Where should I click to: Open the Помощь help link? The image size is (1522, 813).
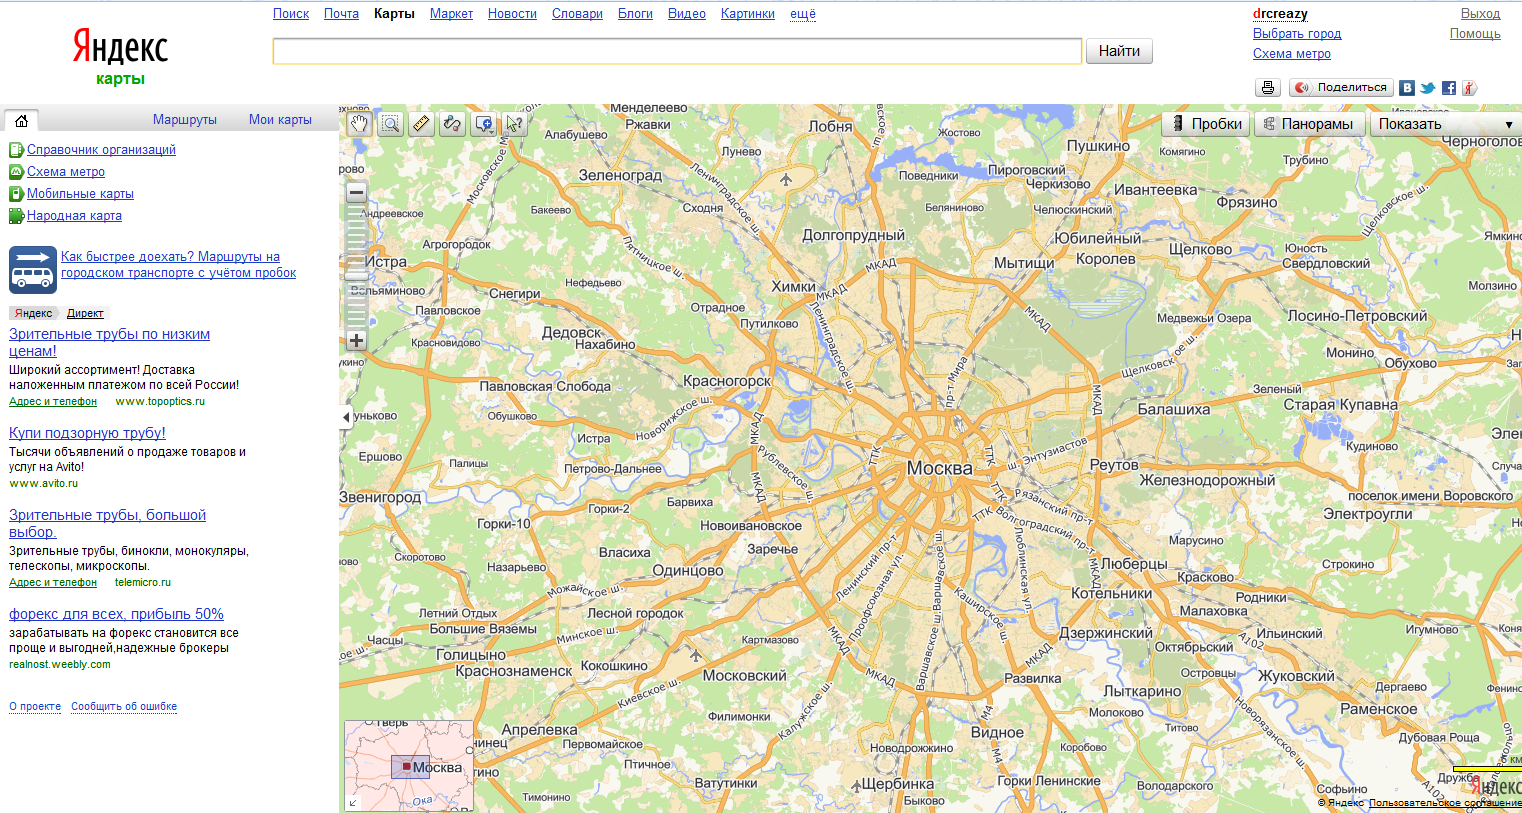[x=1475, y=34]
